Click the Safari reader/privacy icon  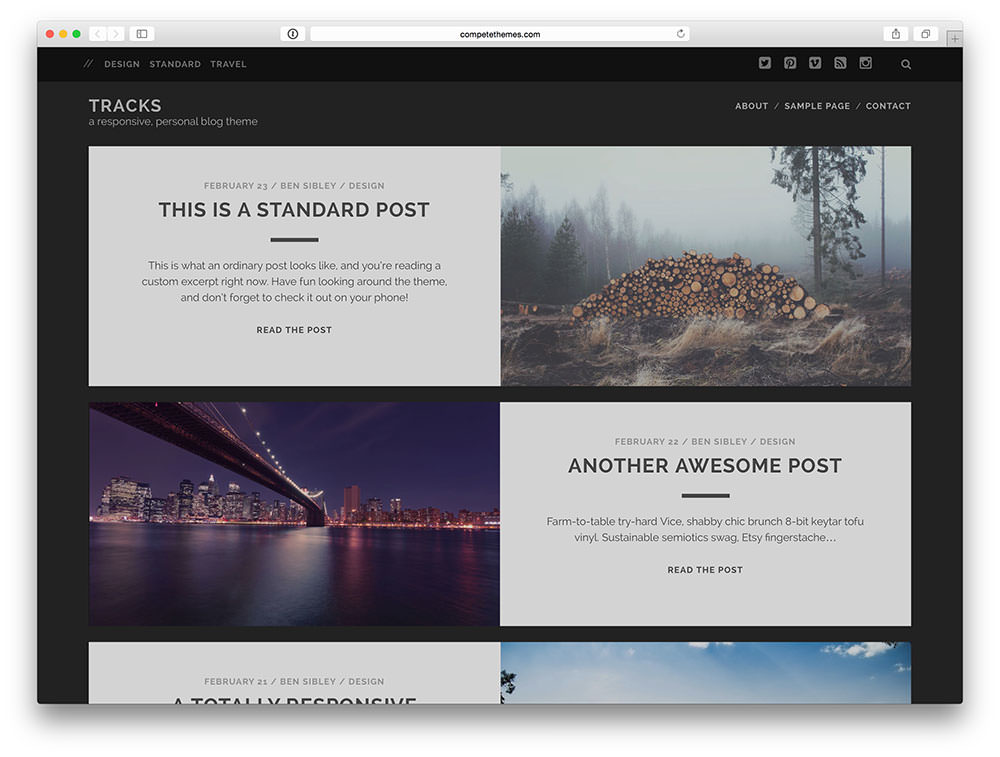pos(293,34)
